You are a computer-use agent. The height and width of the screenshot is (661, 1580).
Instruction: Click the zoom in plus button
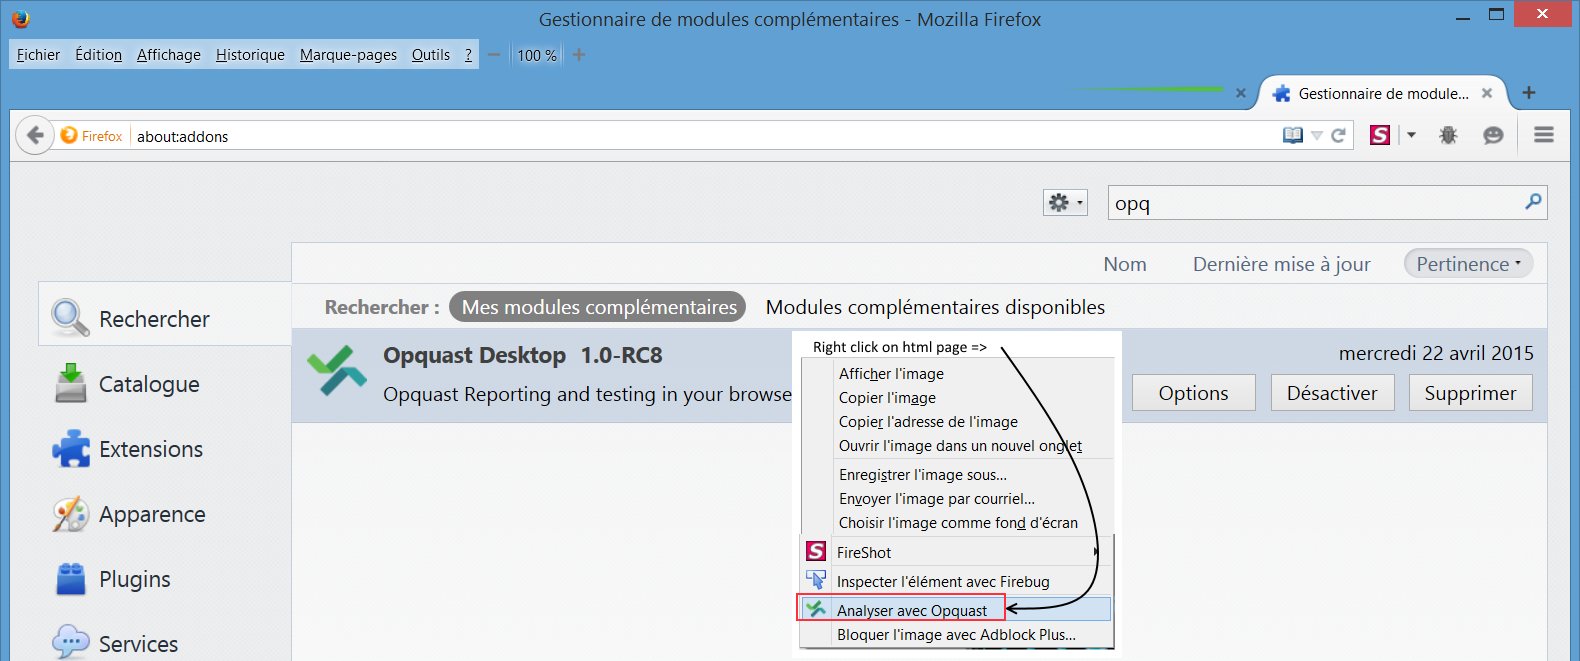pyautogui.click(x=578, y=55)
